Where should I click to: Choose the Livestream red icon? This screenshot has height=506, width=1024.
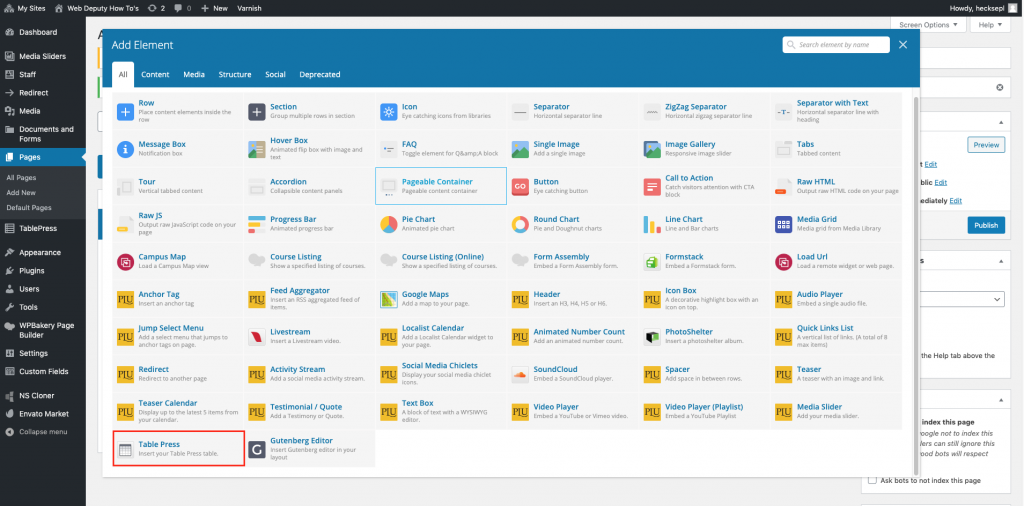257,337
